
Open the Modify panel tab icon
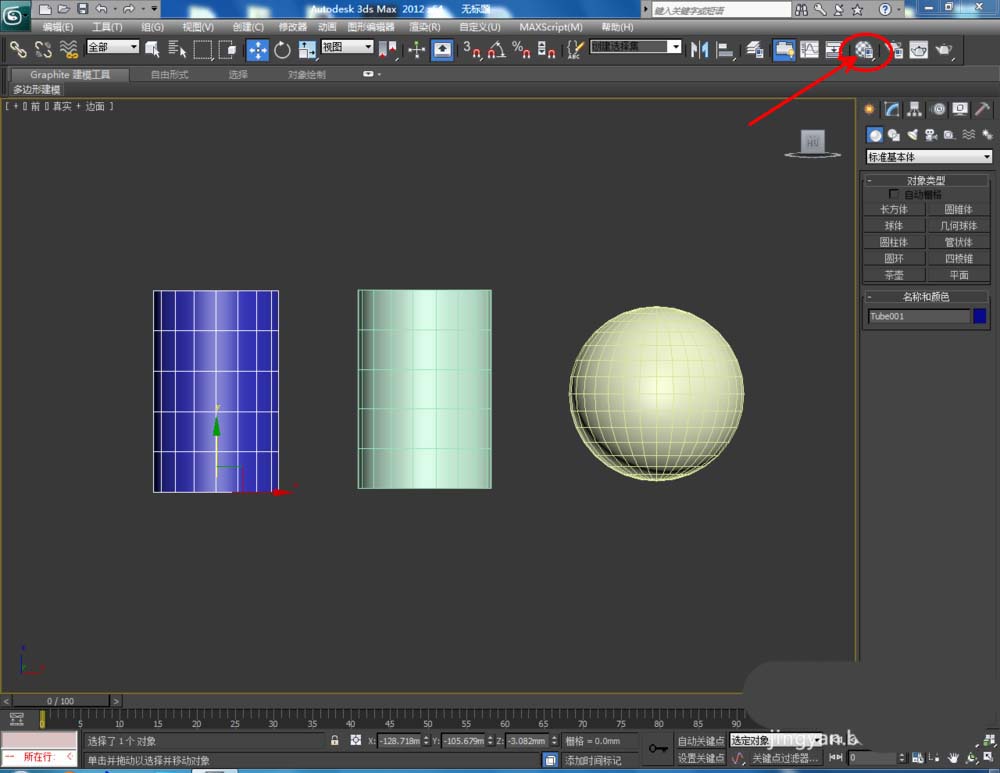click(892, 110)
